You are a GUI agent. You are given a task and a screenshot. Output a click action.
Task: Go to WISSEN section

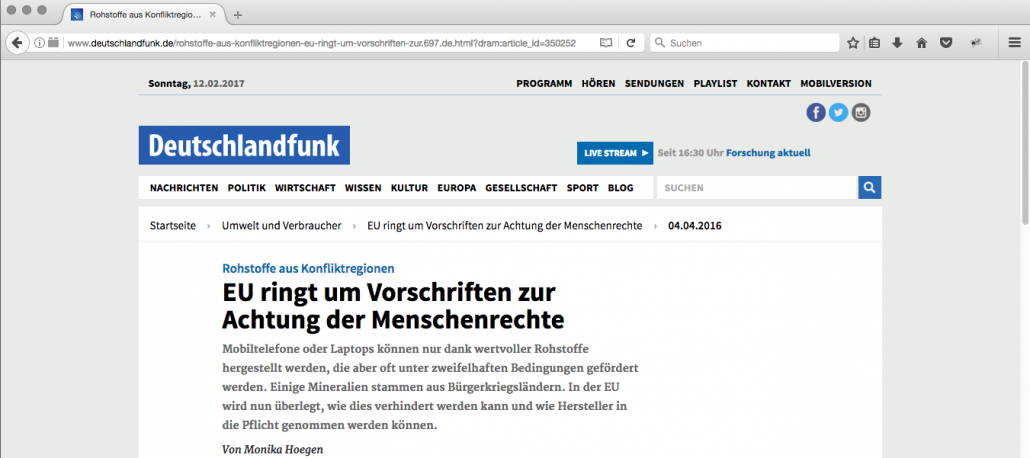(363, 188)
